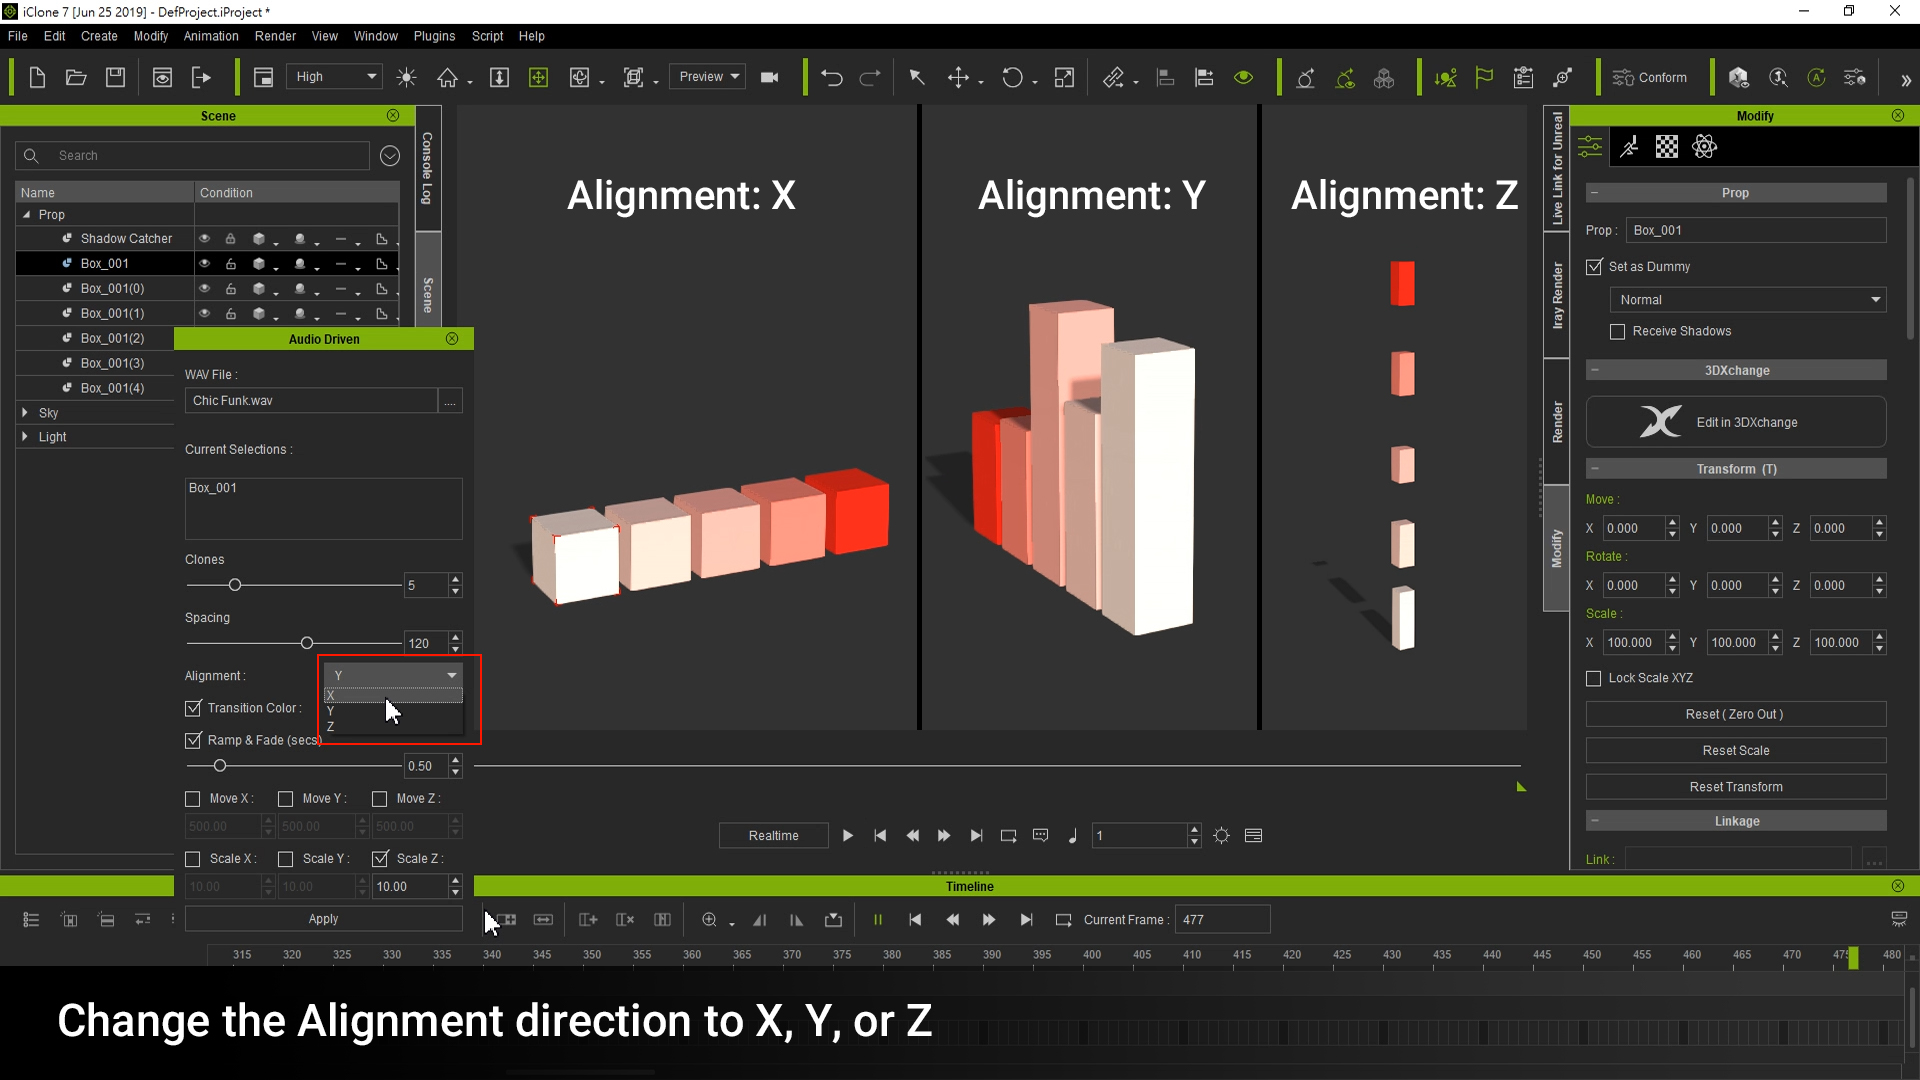Screen dimensions: 1920x1080
Task: Enable the Move X checkbox
Action: click(x=193, y=799)
